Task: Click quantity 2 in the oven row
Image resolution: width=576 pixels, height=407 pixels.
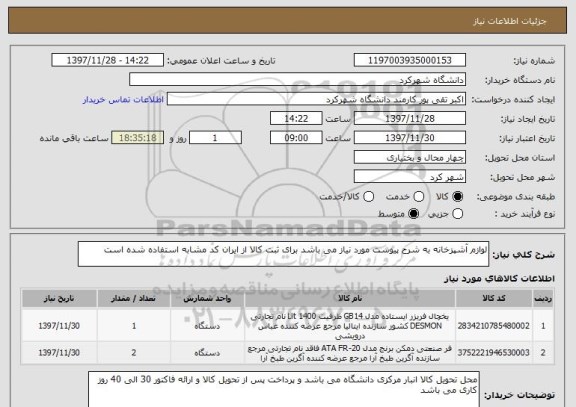Action: click(134, 353)
